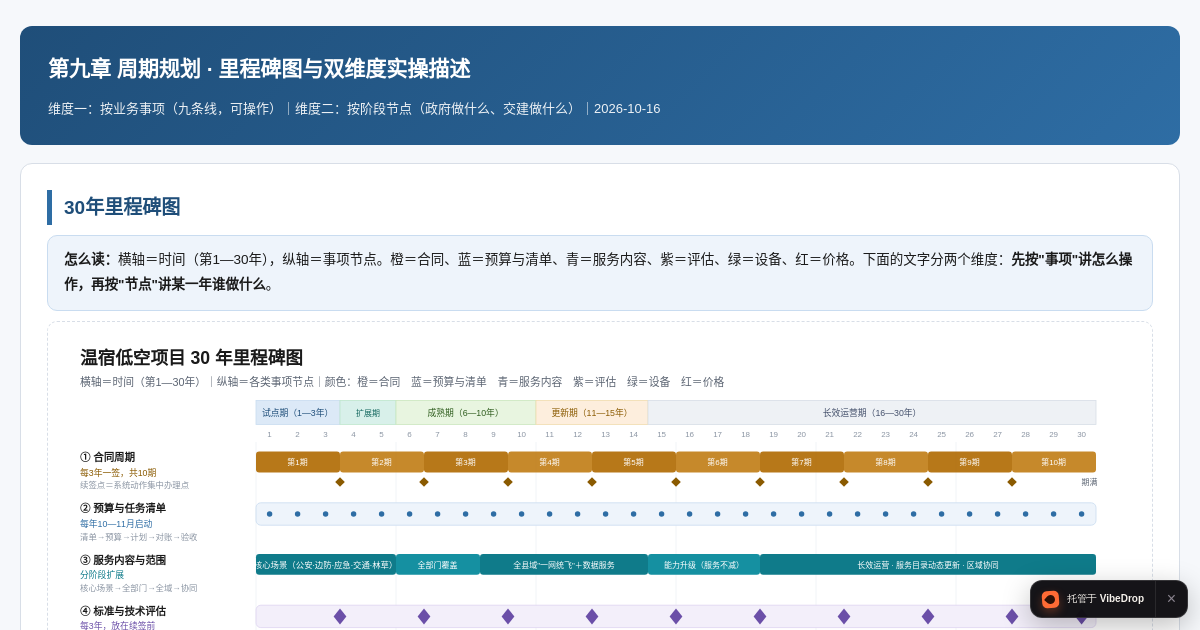The height and width of the screenshot is (630, 1200).
Task: Click the 第6期 contract bar
Action: click(718, 462)
